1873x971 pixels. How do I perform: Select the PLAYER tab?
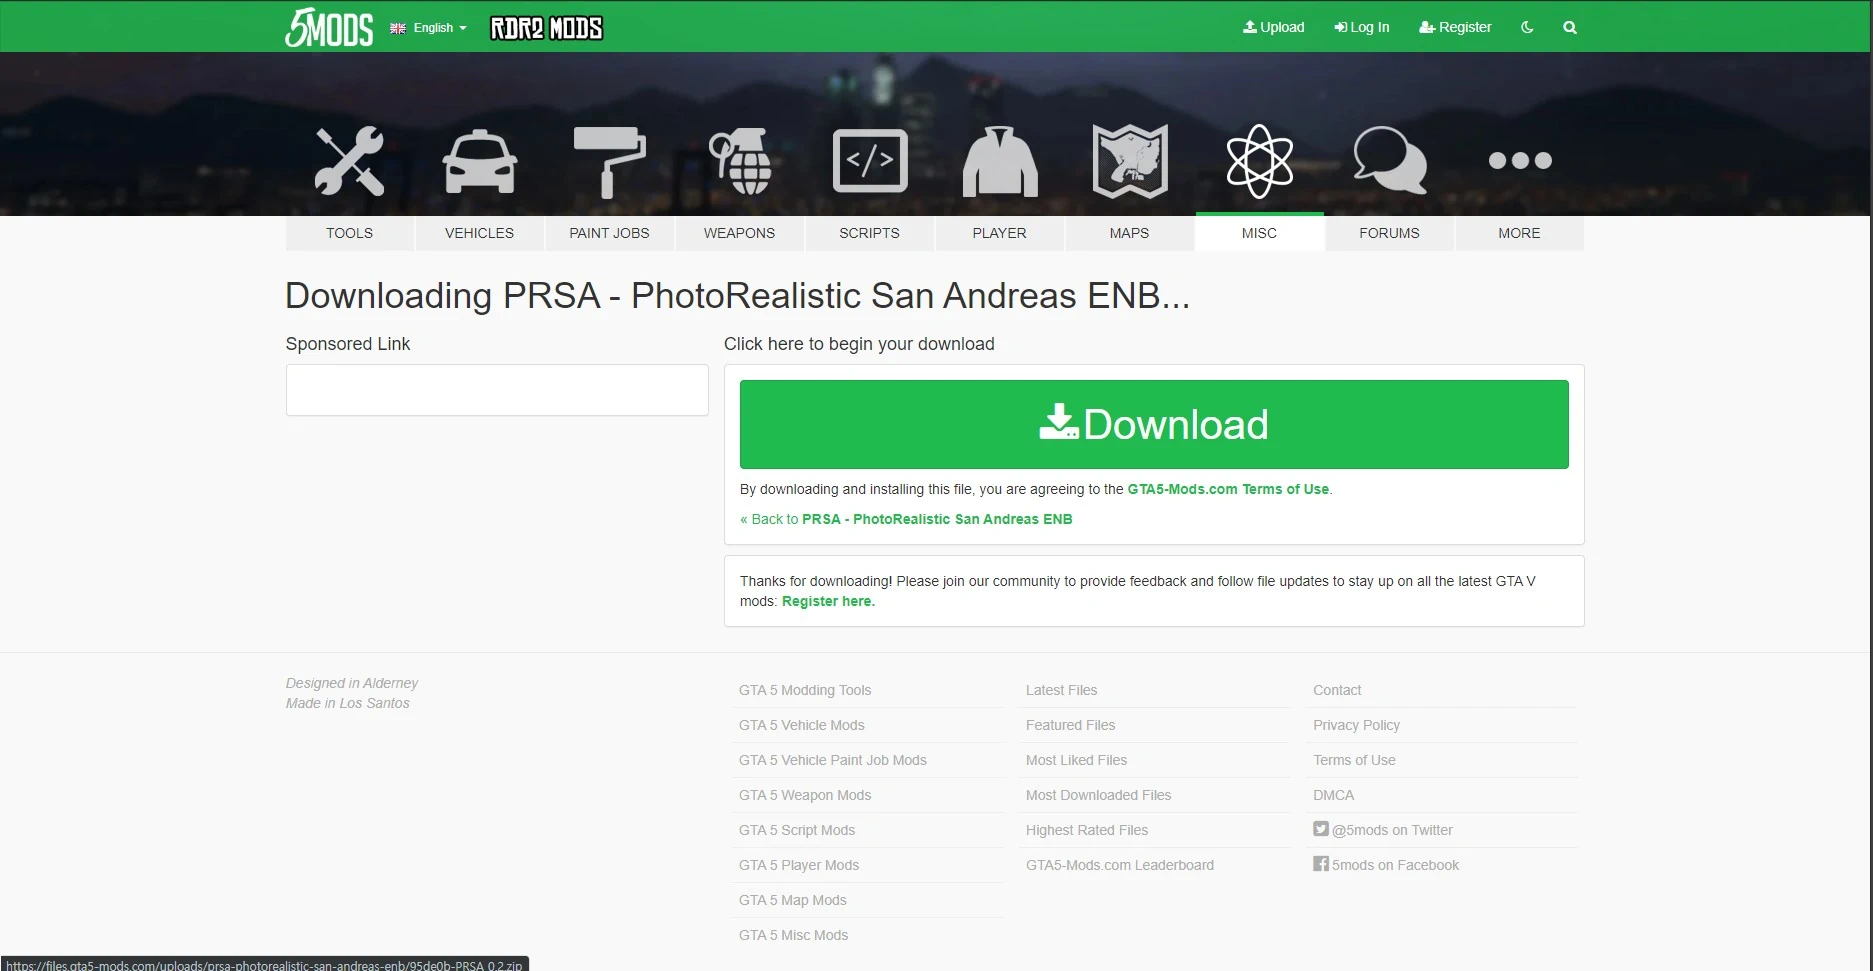tap(999, 233)
